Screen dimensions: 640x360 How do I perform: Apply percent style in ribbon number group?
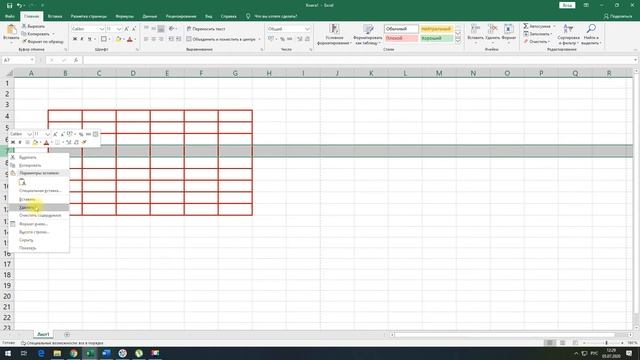pos(282,39)
